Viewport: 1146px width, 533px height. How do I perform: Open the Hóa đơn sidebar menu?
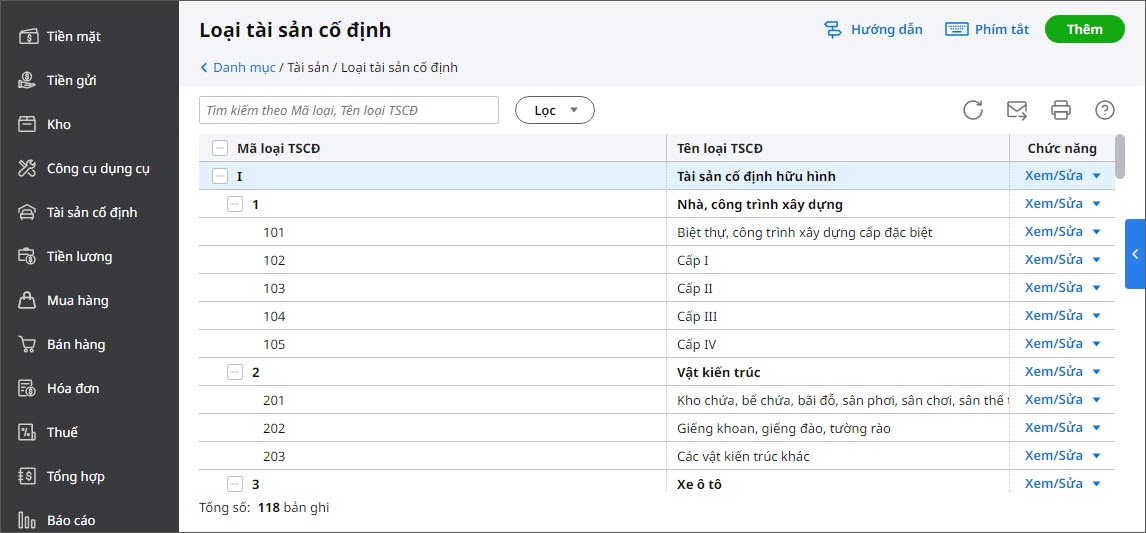coord(73,388)
